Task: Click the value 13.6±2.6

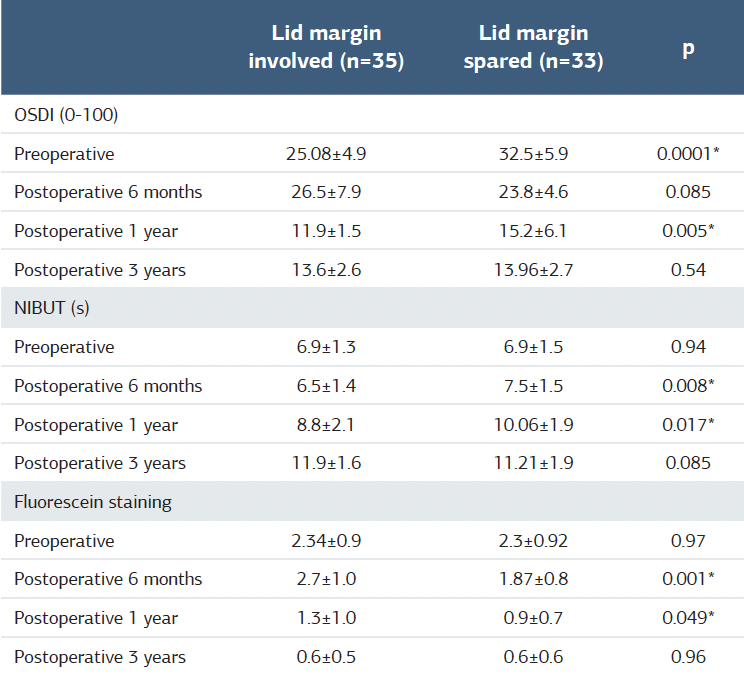Action: 326,270
